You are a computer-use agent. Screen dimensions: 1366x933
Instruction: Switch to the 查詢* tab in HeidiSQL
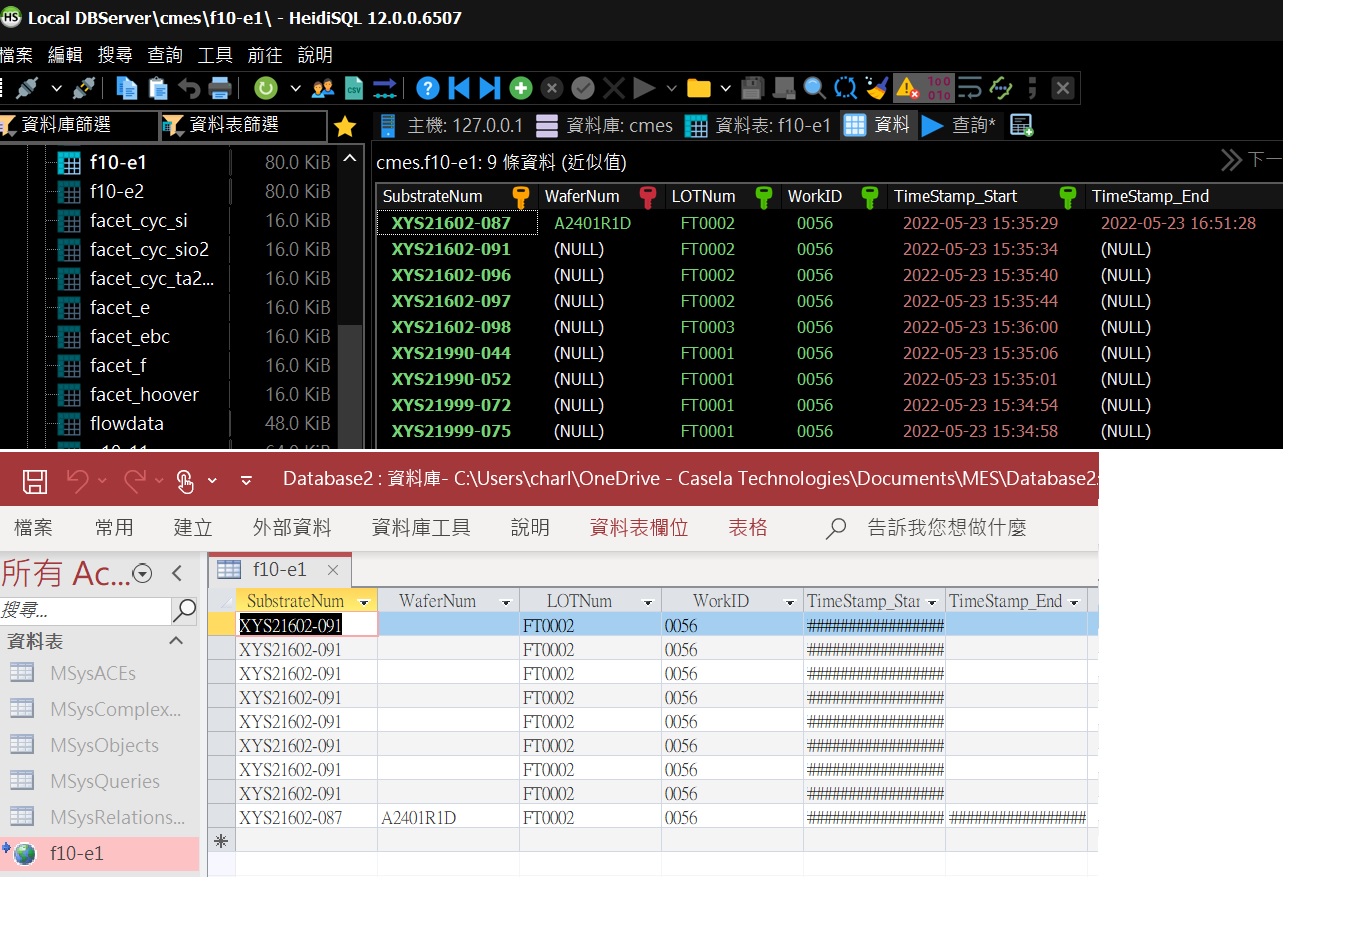click(972, 125)
